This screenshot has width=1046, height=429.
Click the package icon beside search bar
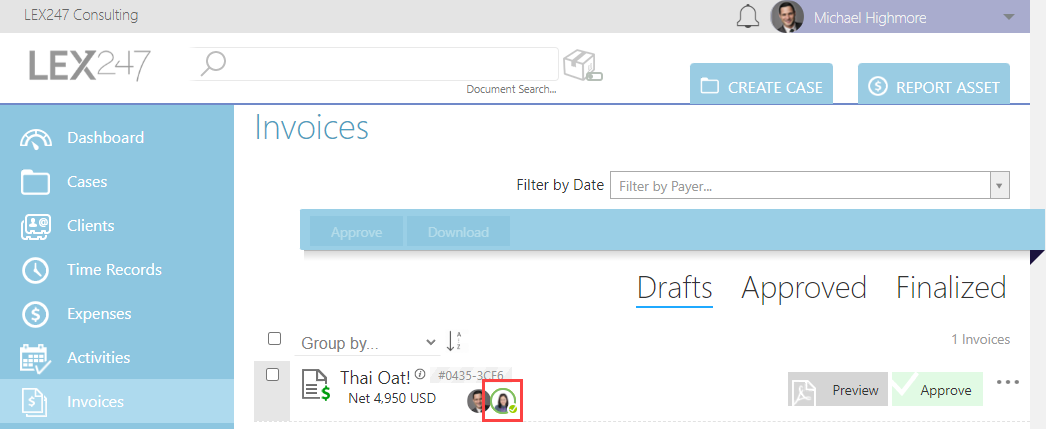582,67
